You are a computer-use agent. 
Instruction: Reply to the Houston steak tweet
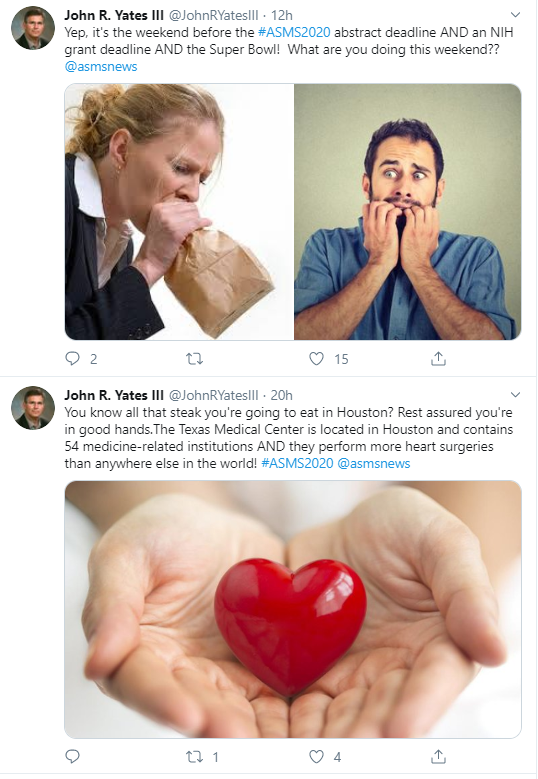click(x=73, y=756)
